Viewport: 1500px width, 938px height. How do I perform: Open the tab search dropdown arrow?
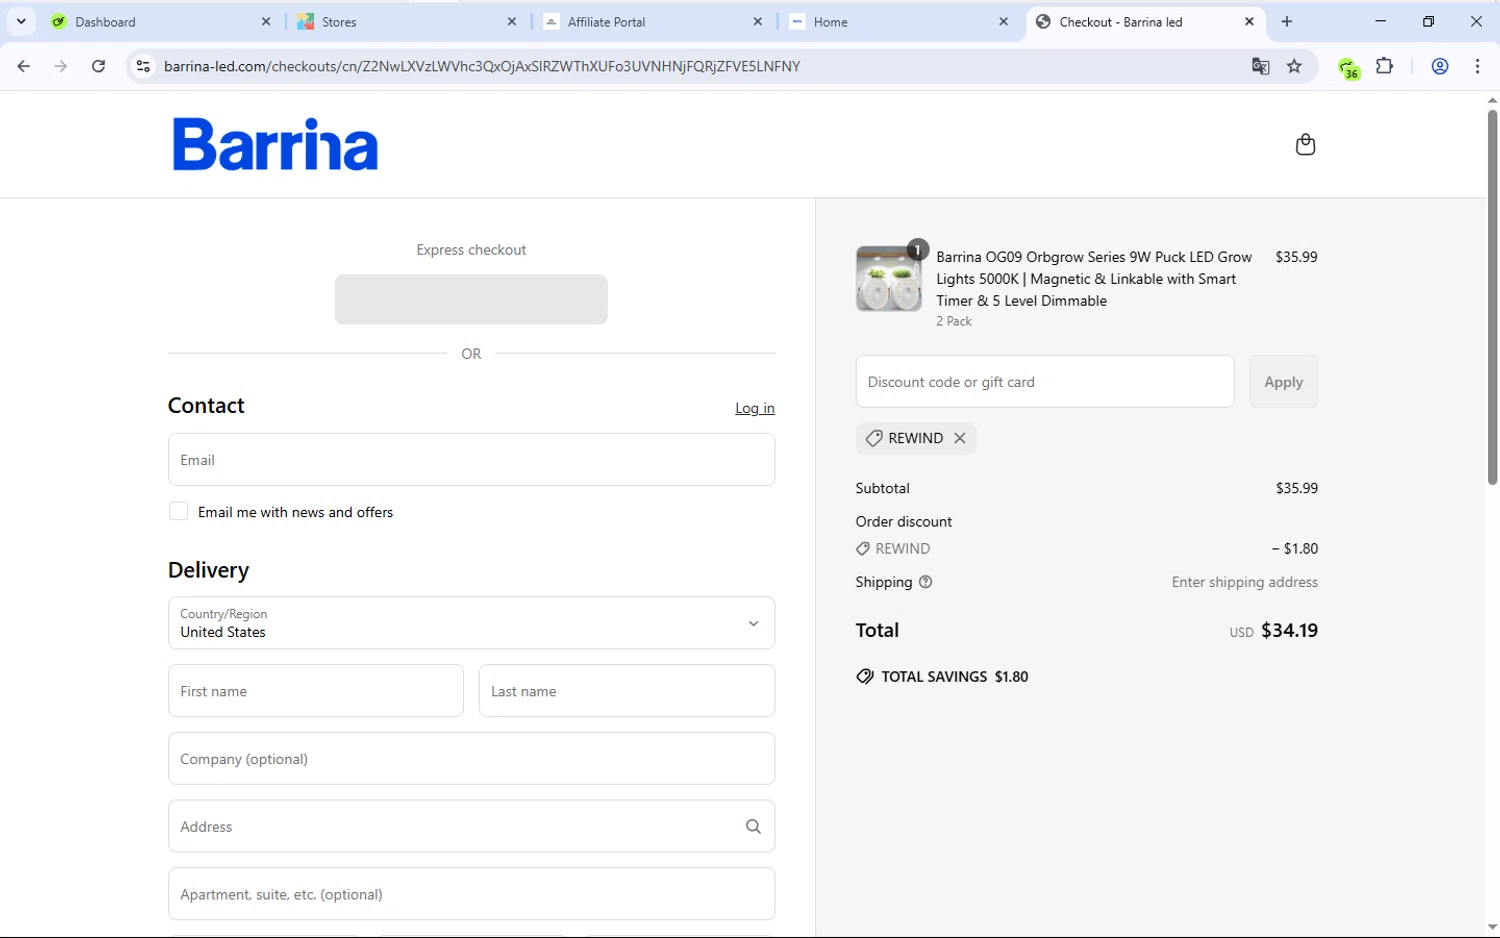21,21
